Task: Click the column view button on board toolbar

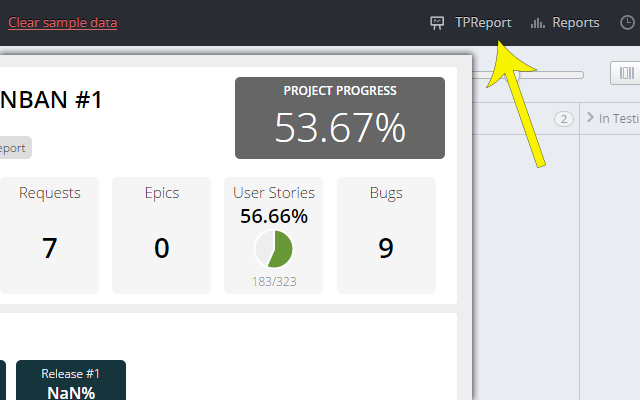Action: [626, 73]
